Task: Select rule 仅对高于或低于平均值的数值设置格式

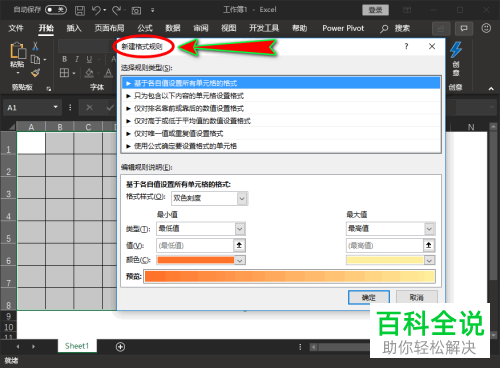Action: point(281,121)
